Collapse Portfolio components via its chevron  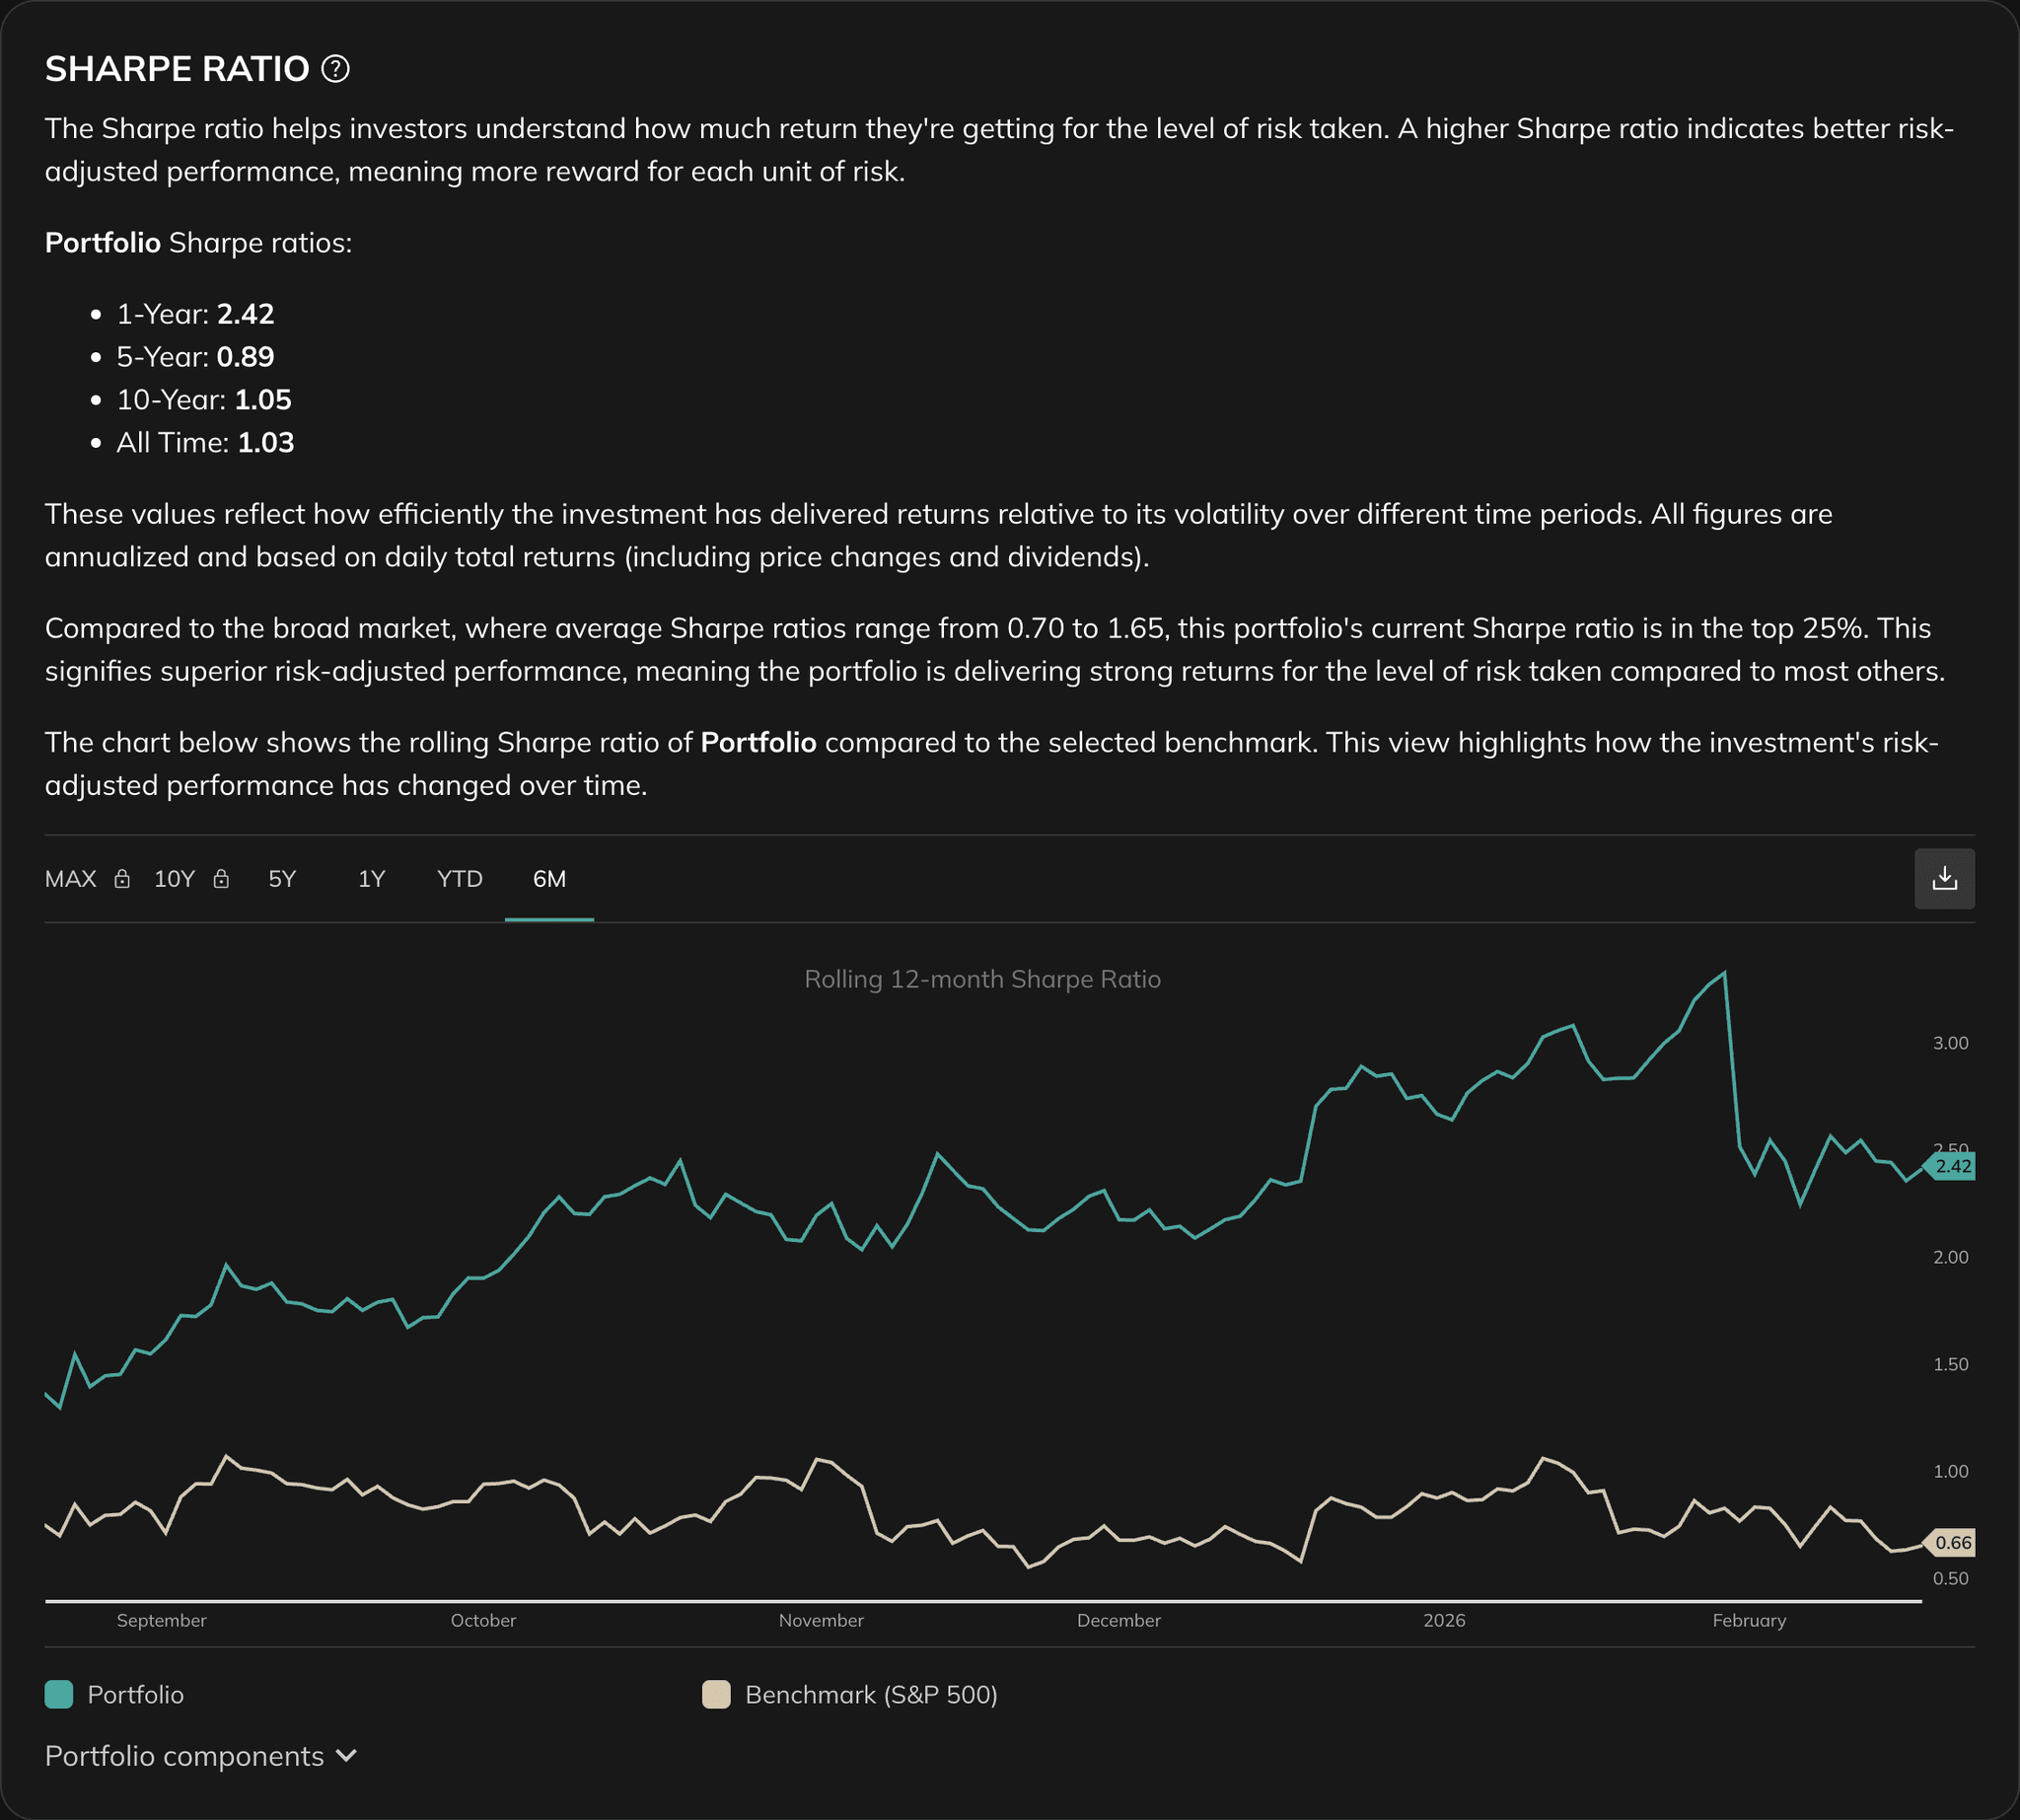pos(345,1757)
